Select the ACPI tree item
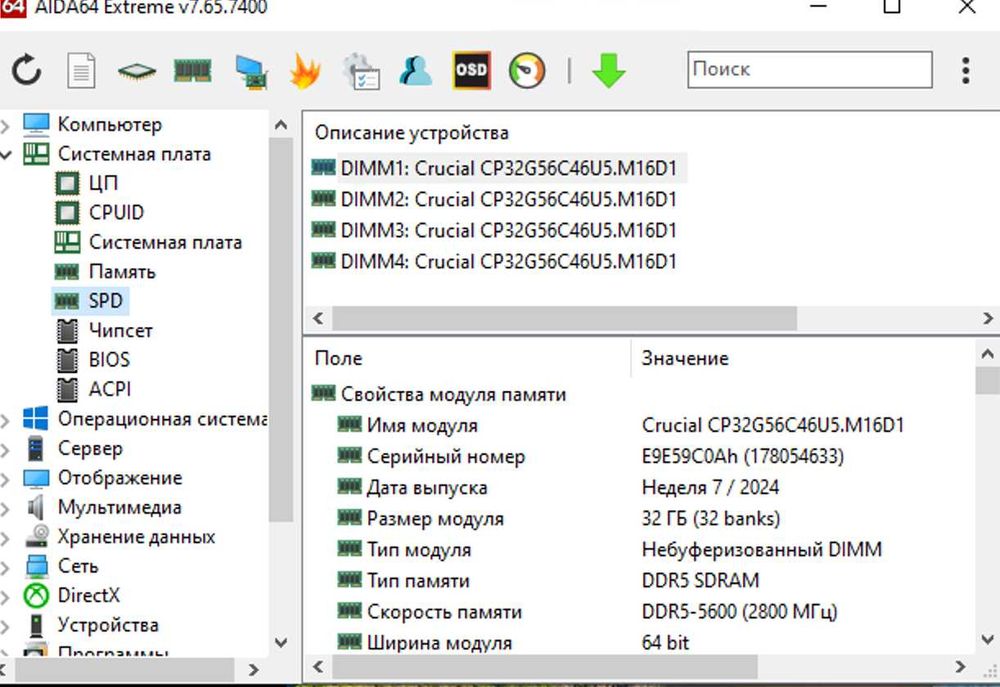 click(x=110, y=388)
